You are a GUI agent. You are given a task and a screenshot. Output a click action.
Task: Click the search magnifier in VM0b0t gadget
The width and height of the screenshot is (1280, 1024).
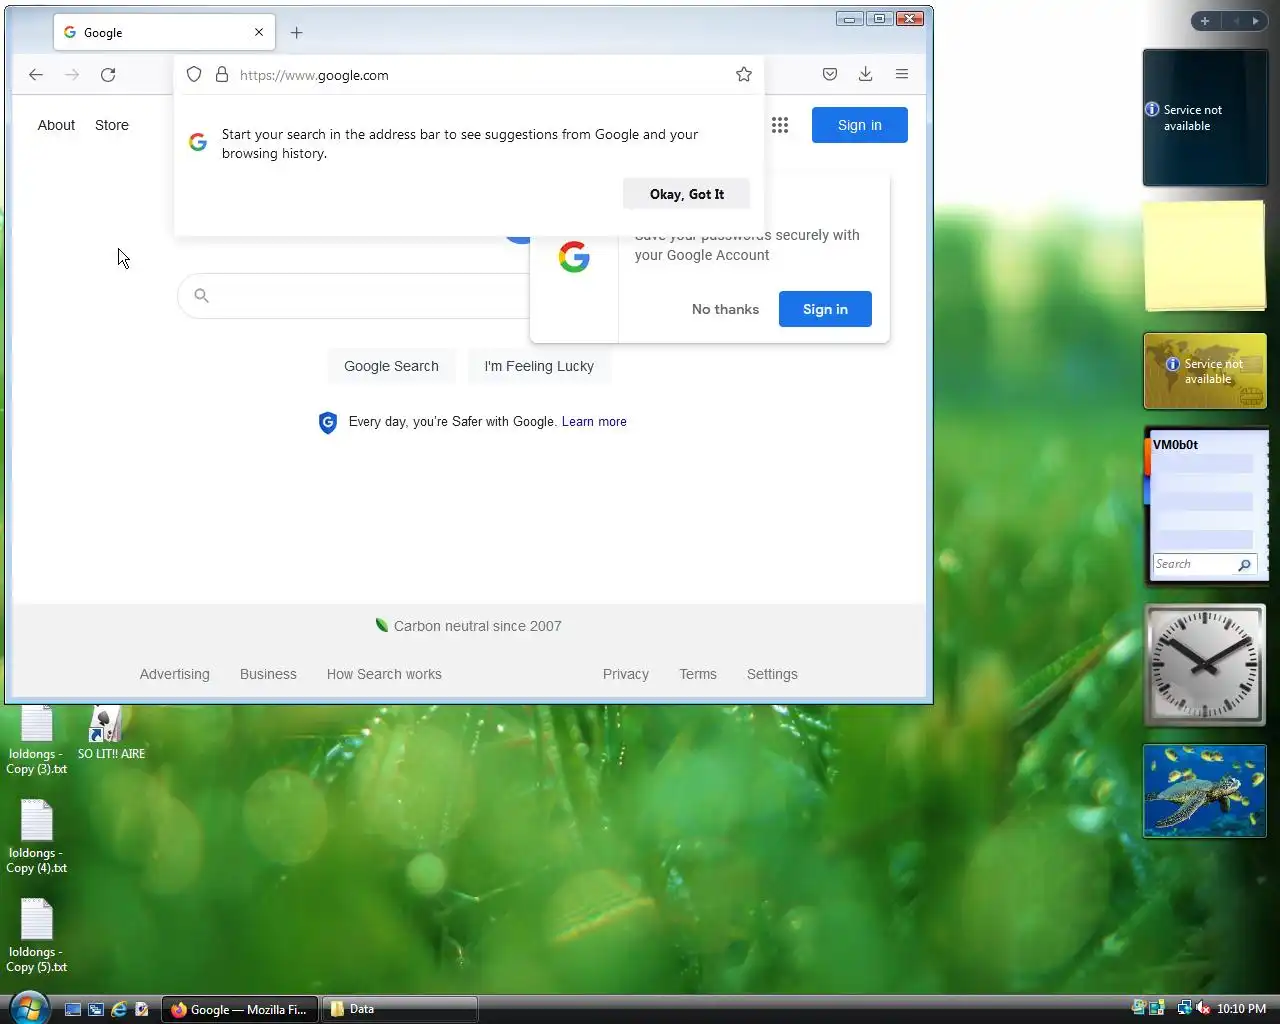click(1244, 565)
